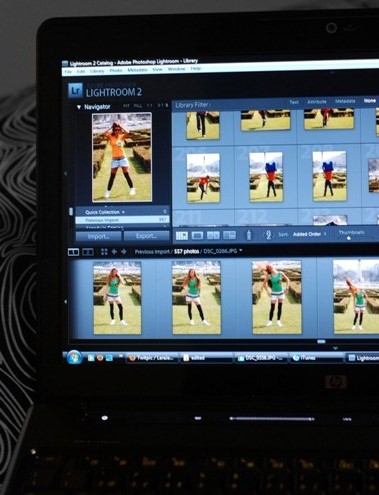Click the filmstrip grid view shortcut icon
Screen dimensions: 379x495
point(104,252)
